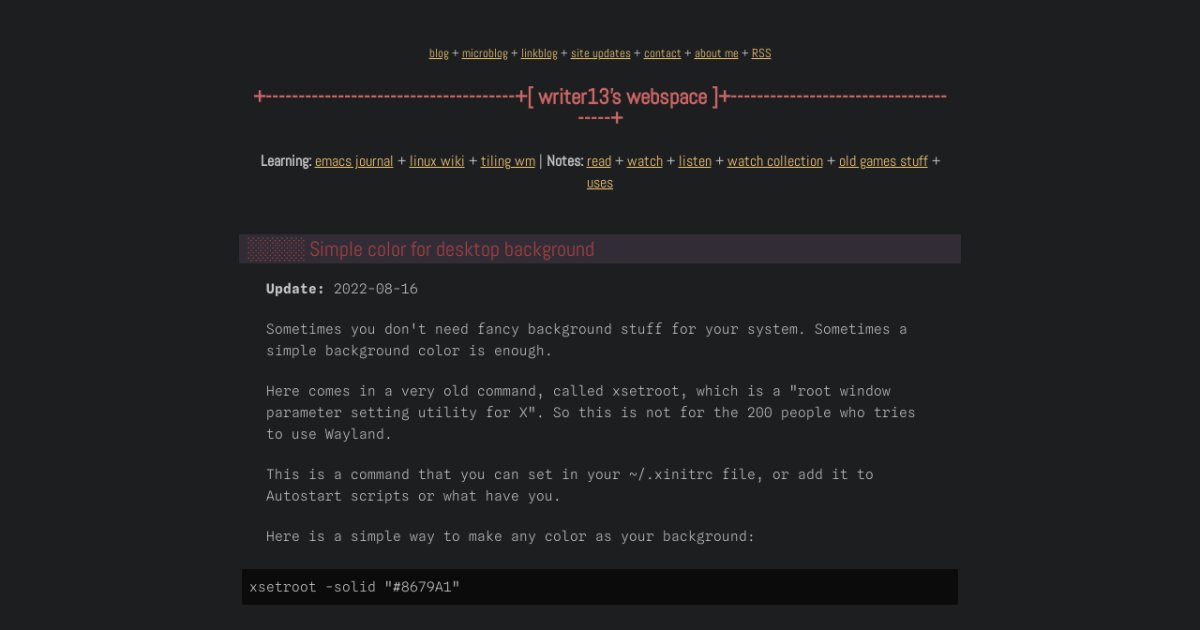
Task: Go to the watch collection page
Action: pos(775,161)
